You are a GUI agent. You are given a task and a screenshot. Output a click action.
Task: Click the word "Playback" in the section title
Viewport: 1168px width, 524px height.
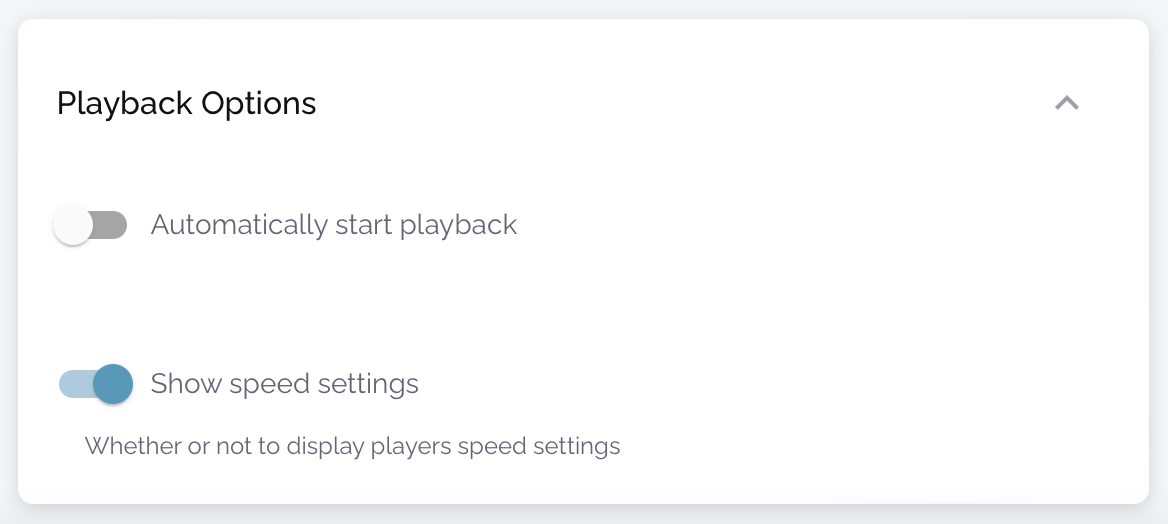[125, 103]
